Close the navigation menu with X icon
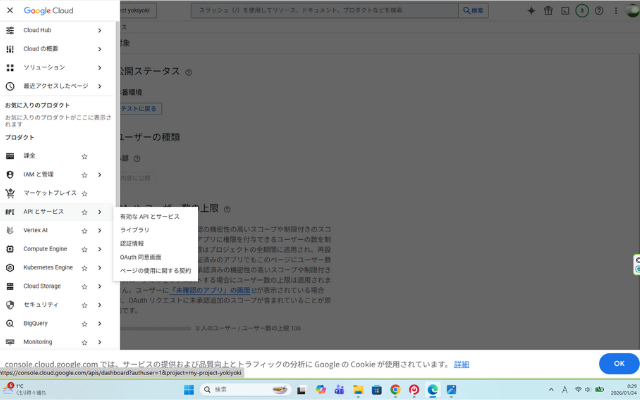The height and width of the screenshot is (400, 640). click(x=10, y=11)
